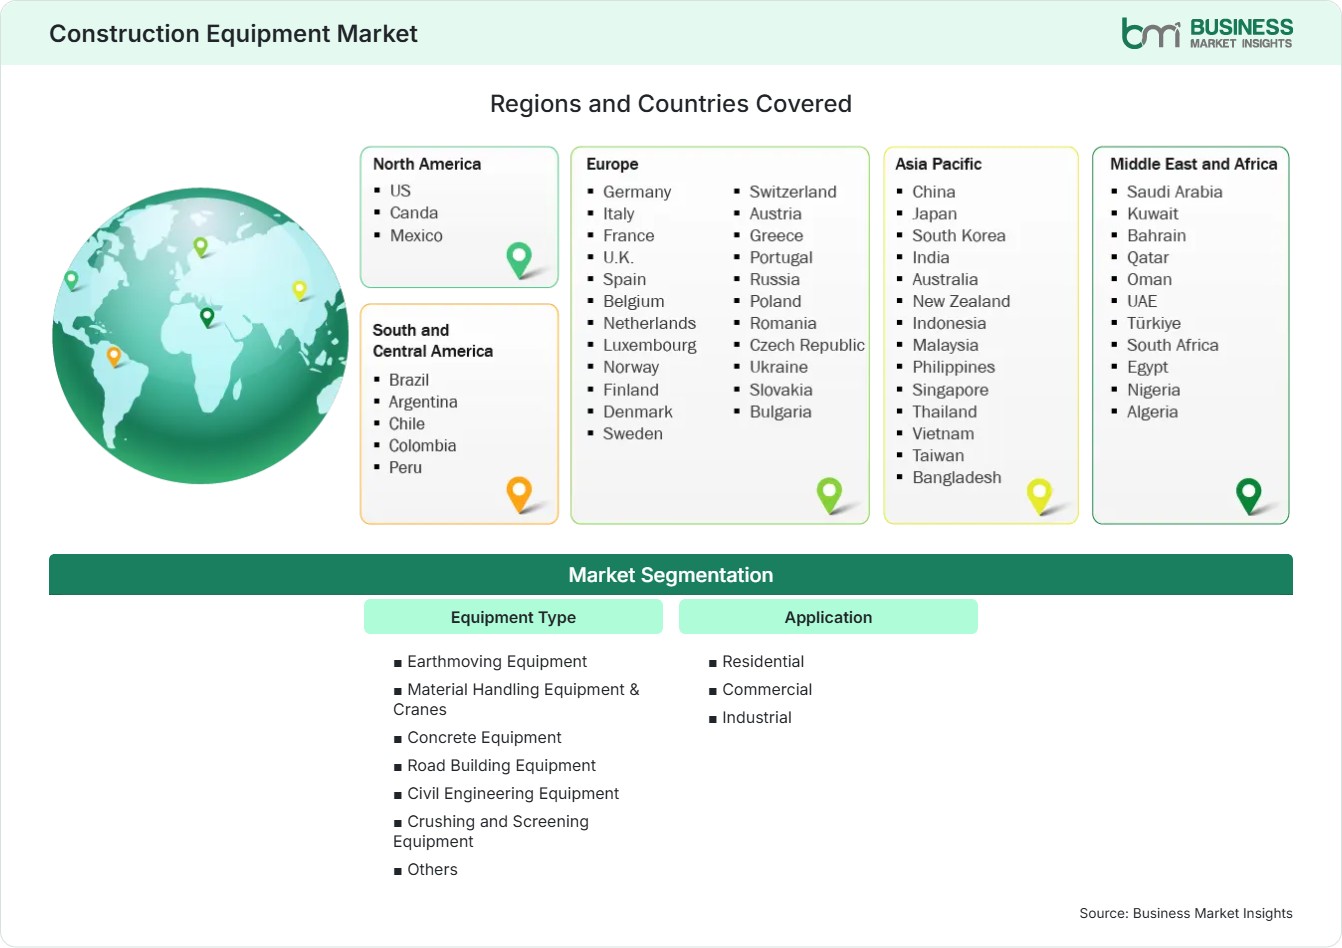Click the South and Central America heading
The width and height of the screenshot is (1342, 948).
click(x=433, y=340)
